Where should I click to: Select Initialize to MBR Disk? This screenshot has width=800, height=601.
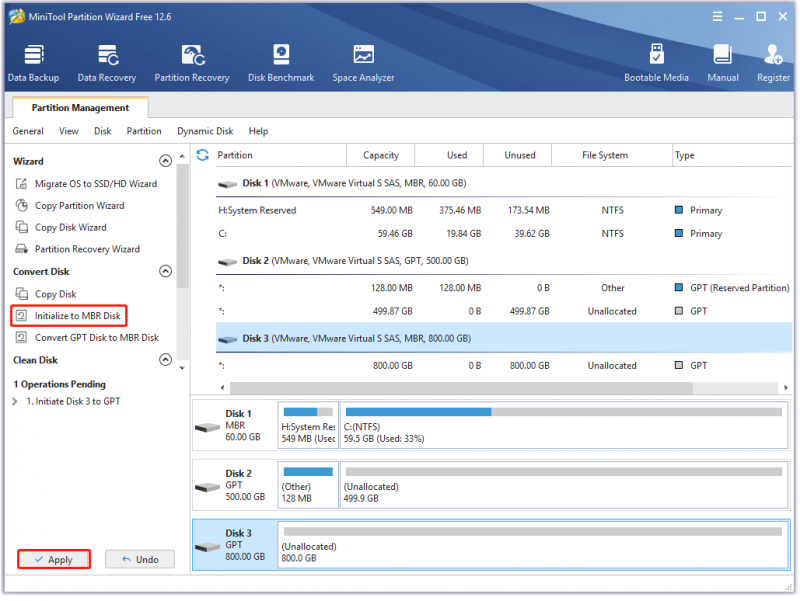69,316
